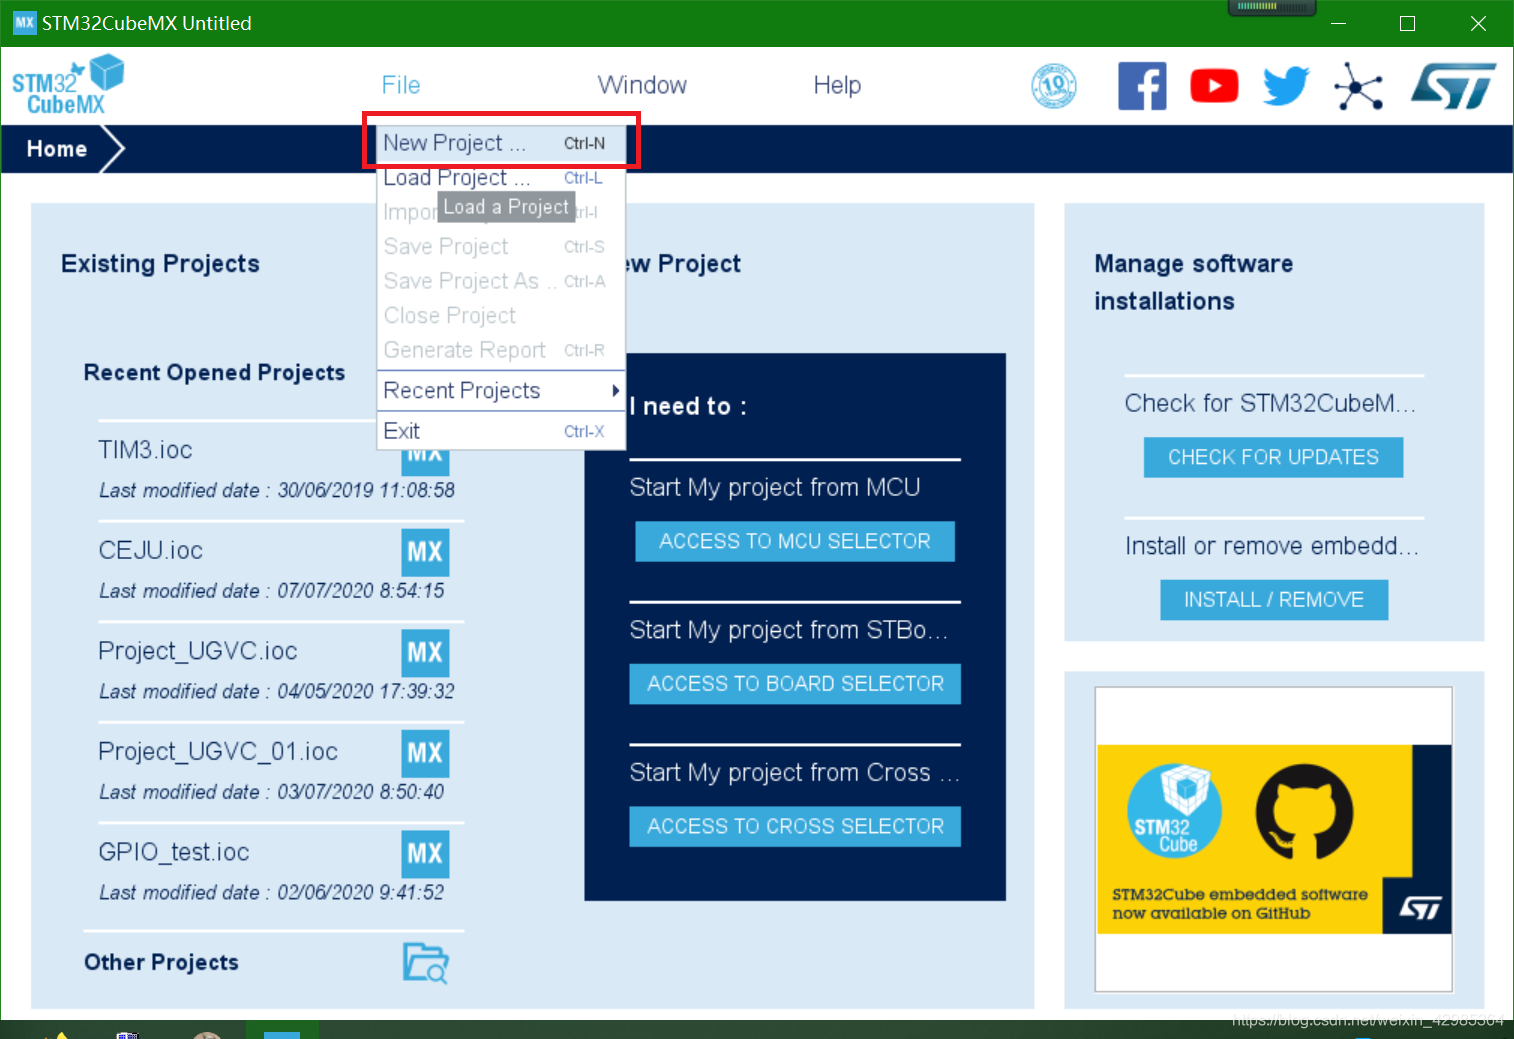This screenshot has width=1514, height=1039.
Task: Open recent project CEJU.ioc
Action: 151,551
